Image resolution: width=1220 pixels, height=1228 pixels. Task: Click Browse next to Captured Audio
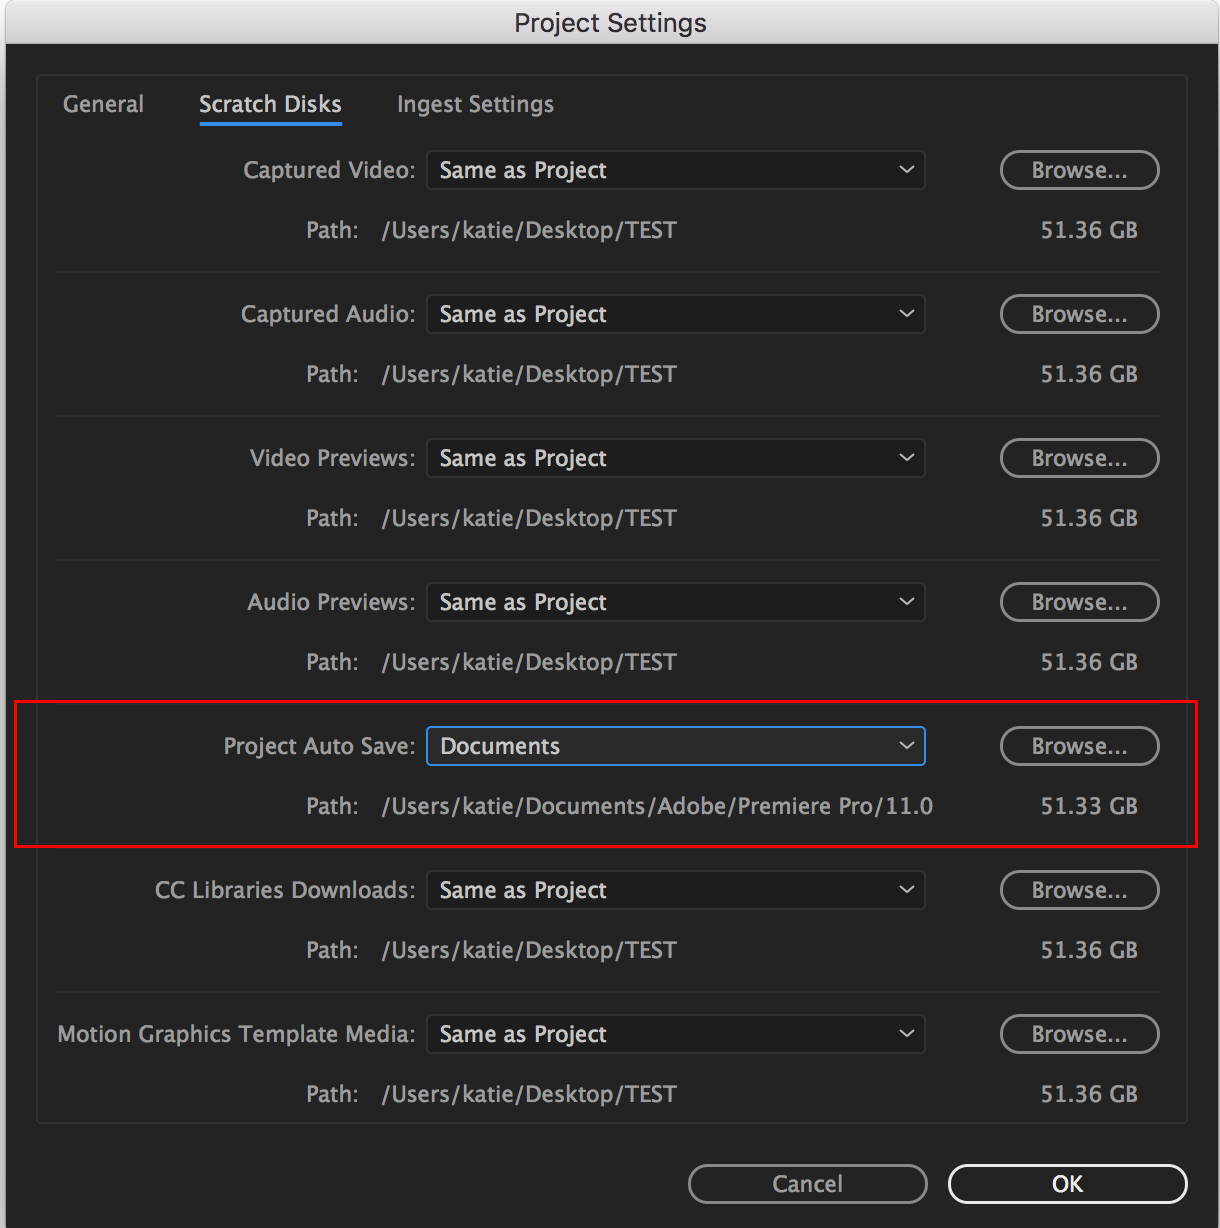pyautogui.click(x=1079, y=314)
